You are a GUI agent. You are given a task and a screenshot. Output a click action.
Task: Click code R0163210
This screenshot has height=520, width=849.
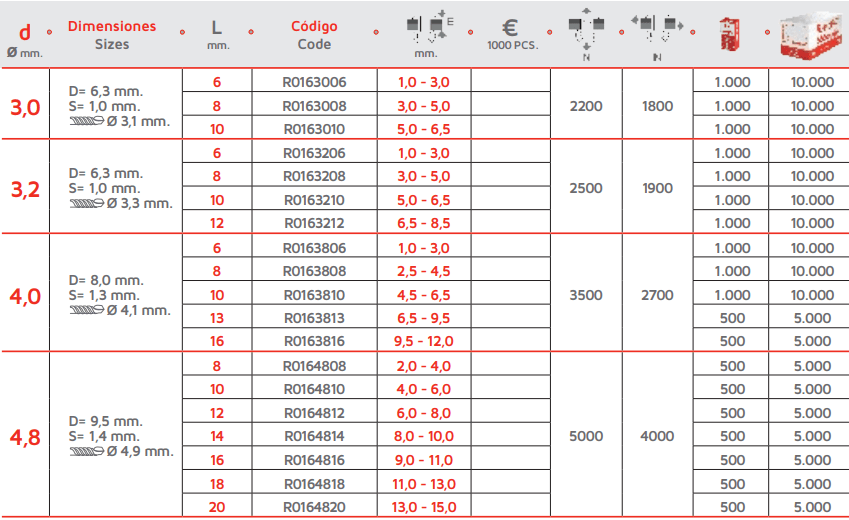coord(314,200)
